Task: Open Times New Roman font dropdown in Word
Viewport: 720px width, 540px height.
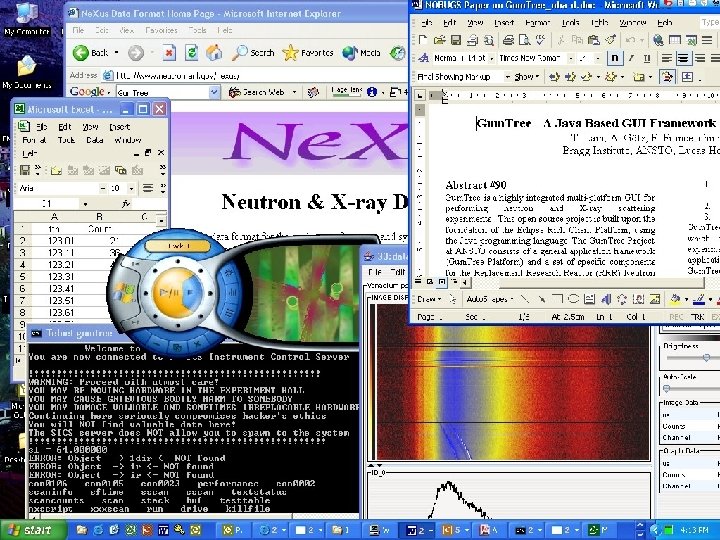Action: [571, 58]
